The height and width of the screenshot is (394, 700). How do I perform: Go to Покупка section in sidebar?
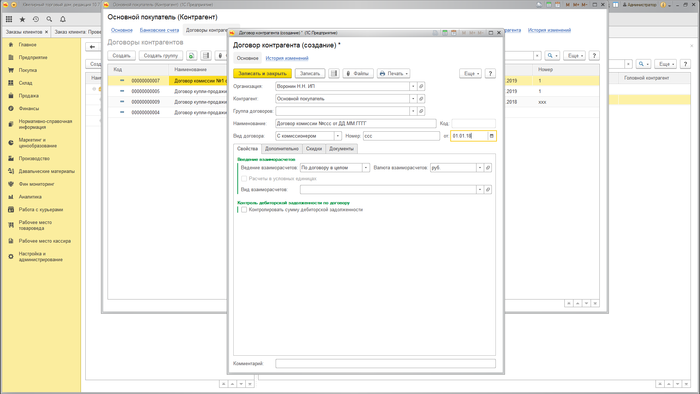[28, 70]
